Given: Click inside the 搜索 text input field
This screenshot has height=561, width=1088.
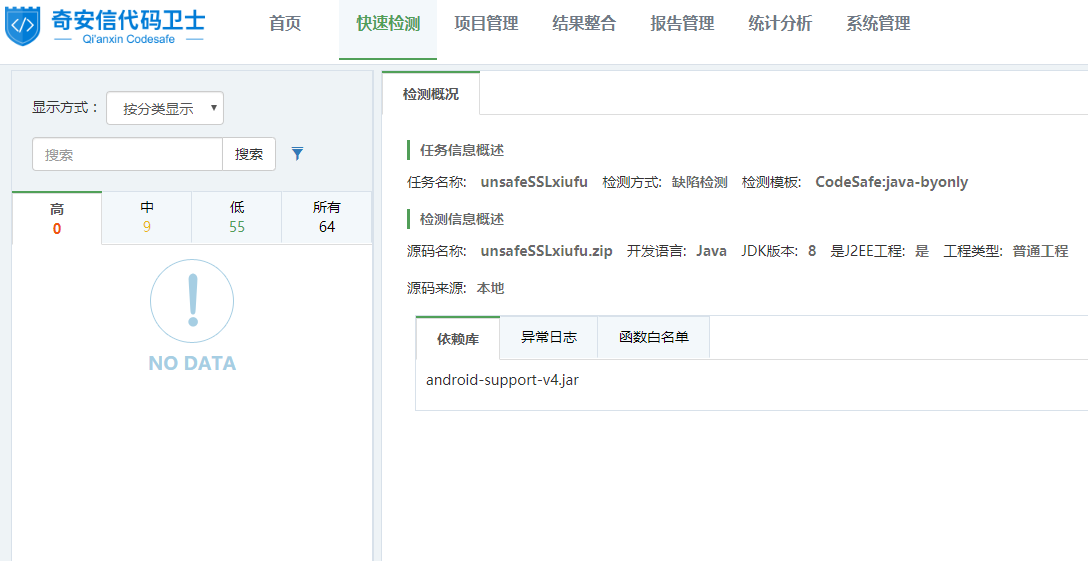Looking at the screenshot, I should point(127,155).
